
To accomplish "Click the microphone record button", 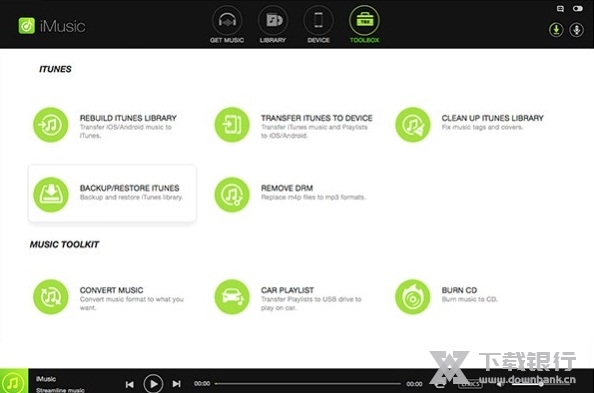I will coord(577,30).
